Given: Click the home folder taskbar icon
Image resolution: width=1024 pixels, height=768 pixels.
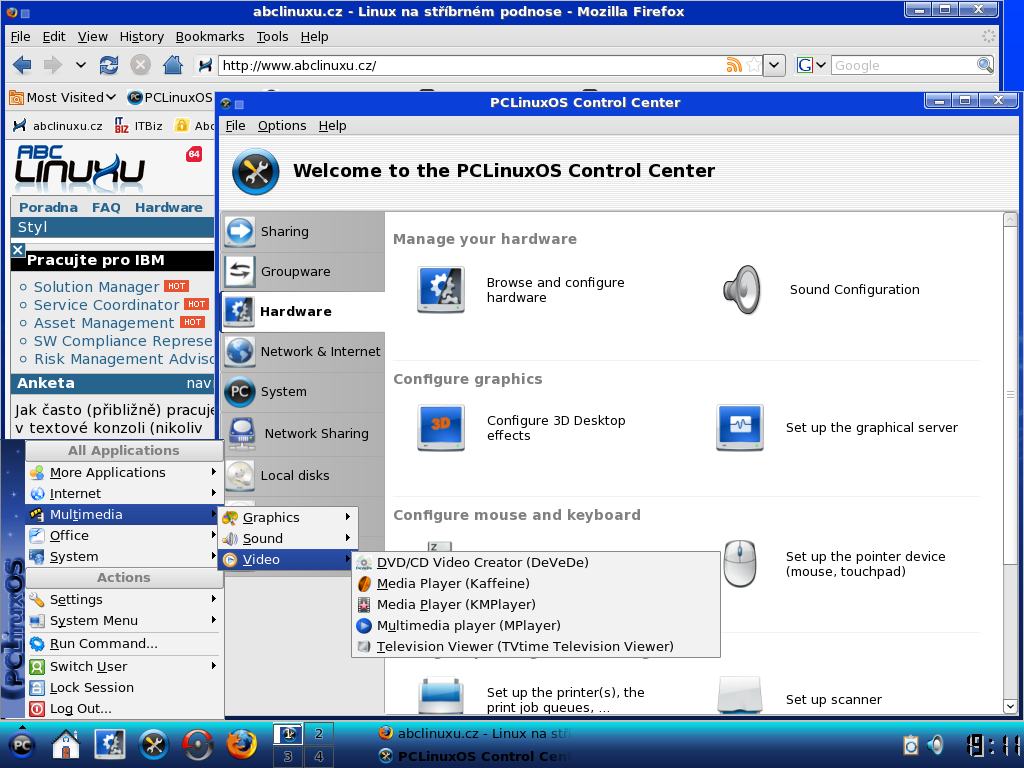Looking at the screenshot, I should [66, 744].
